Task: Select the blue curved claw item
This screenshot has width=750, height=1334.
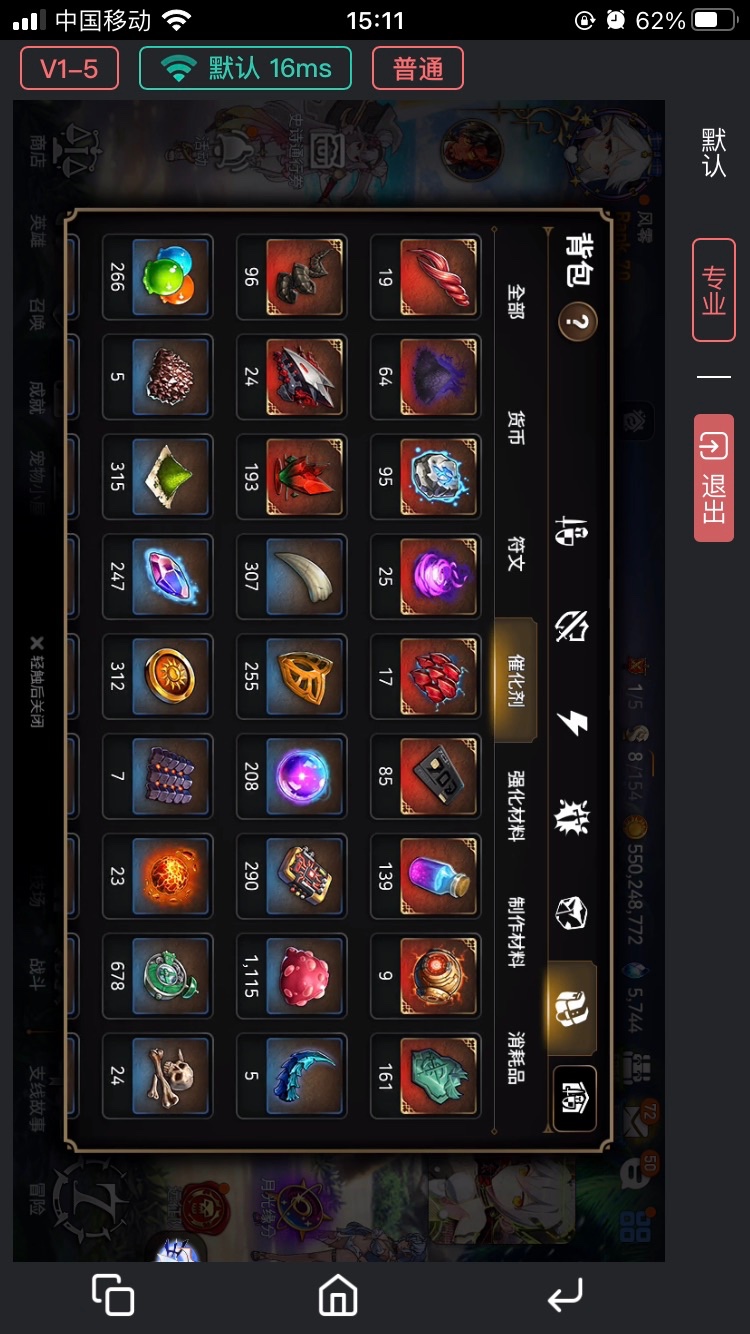Action: click(292, 1076)
